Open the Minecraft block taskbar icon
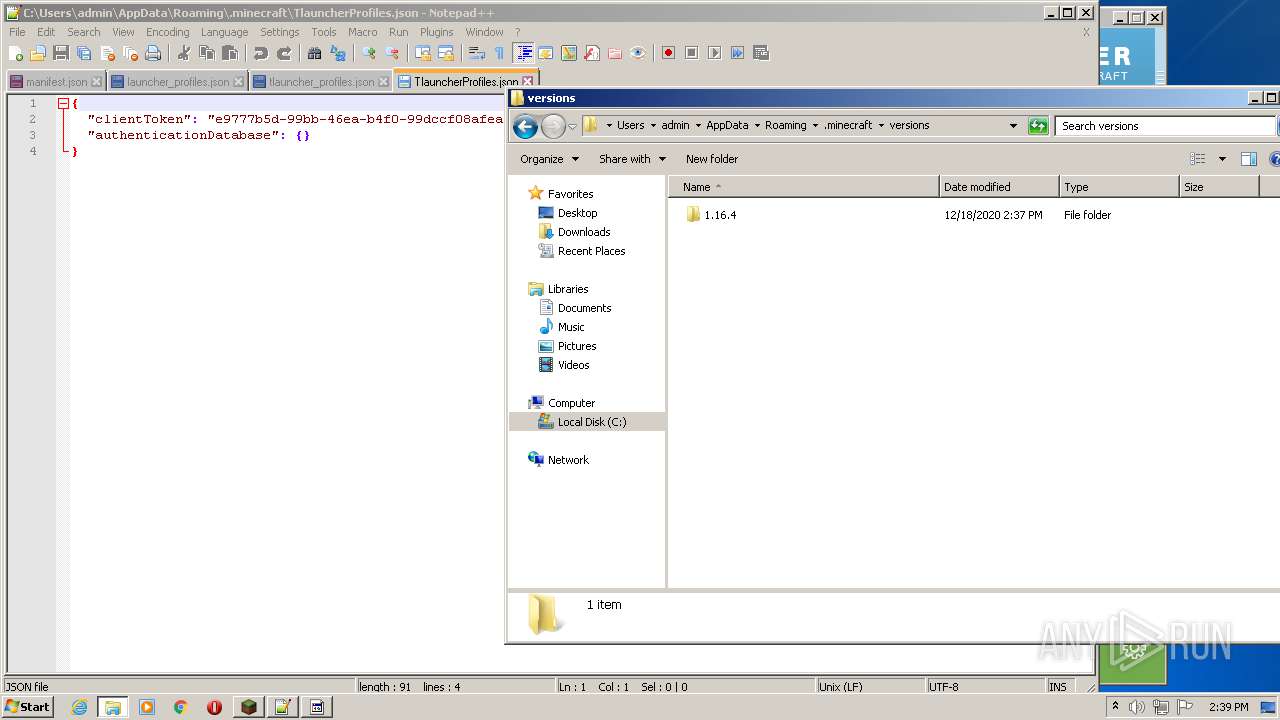 pos(249,707)
